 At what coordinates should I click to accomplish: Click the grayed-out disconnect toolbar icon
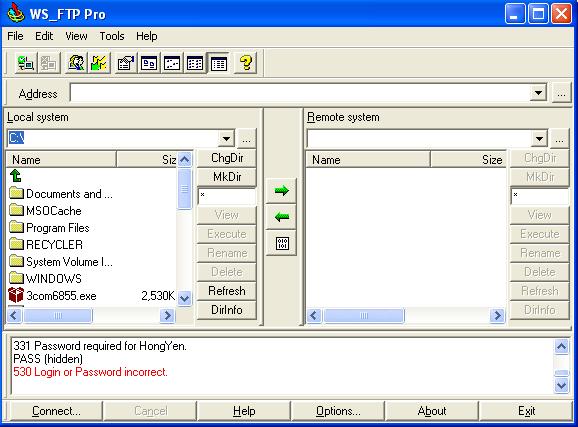pyautogui.click(x=48, y=63)
